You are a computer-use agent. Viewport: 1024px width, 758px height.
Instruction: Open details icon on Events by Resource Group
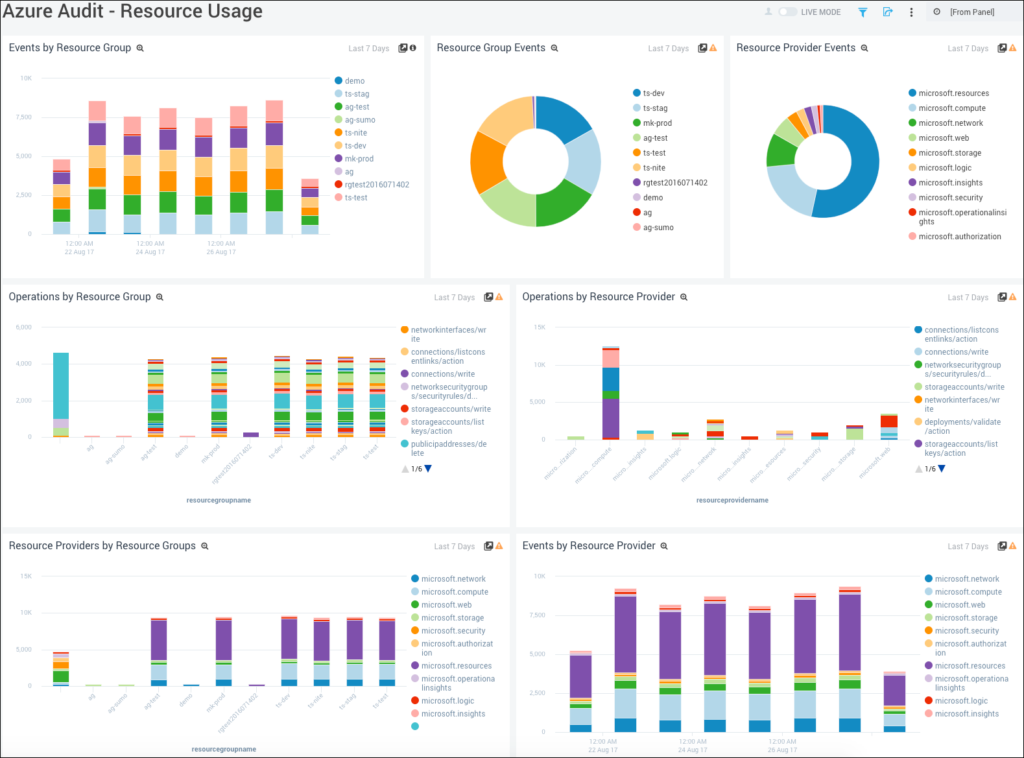pos(403,48)
